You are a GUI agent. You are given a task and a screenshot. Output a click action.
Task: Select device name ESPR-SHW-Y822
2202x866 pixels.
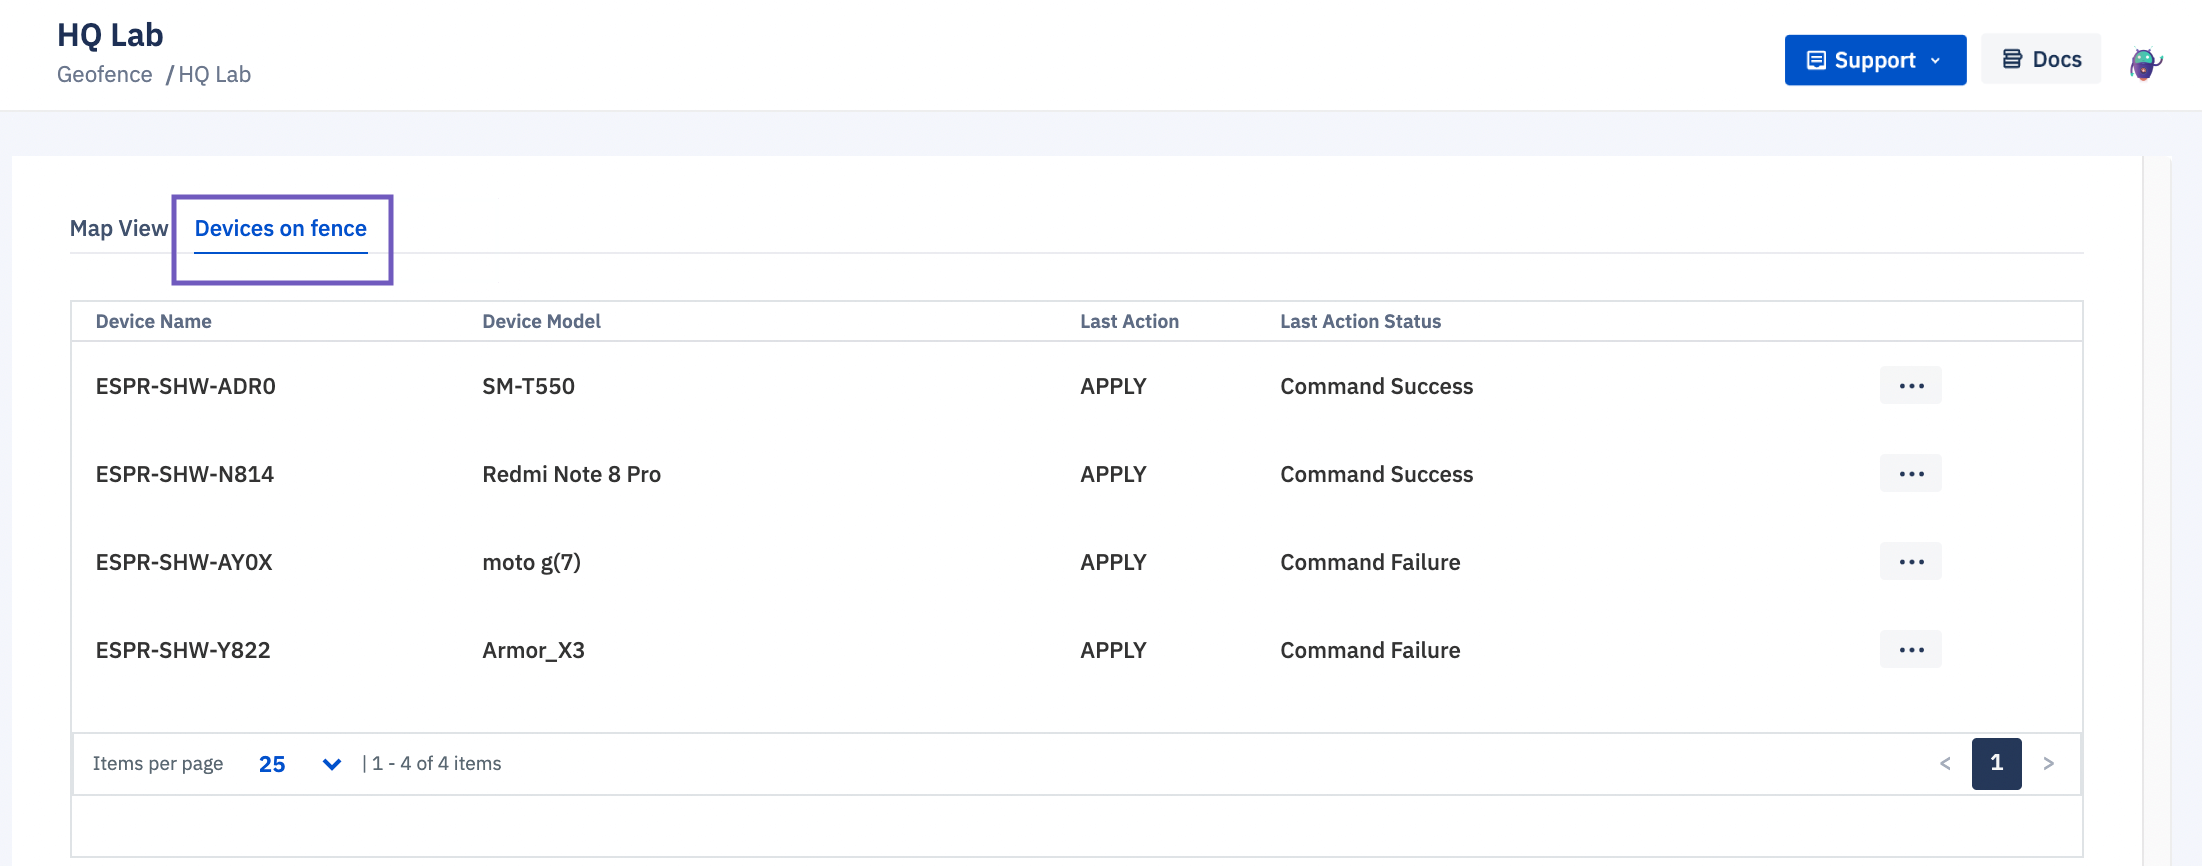click(x=183, y=650)
